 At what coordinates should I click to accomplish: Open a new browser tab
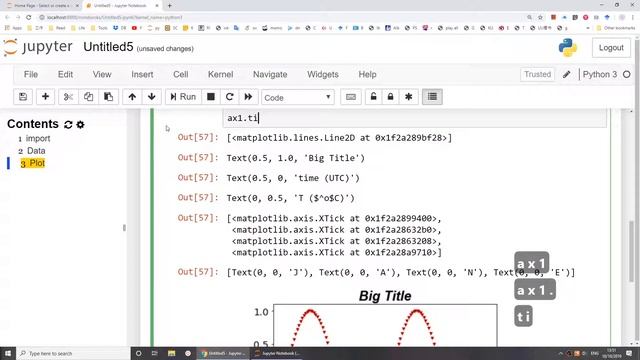click(169, 6)
